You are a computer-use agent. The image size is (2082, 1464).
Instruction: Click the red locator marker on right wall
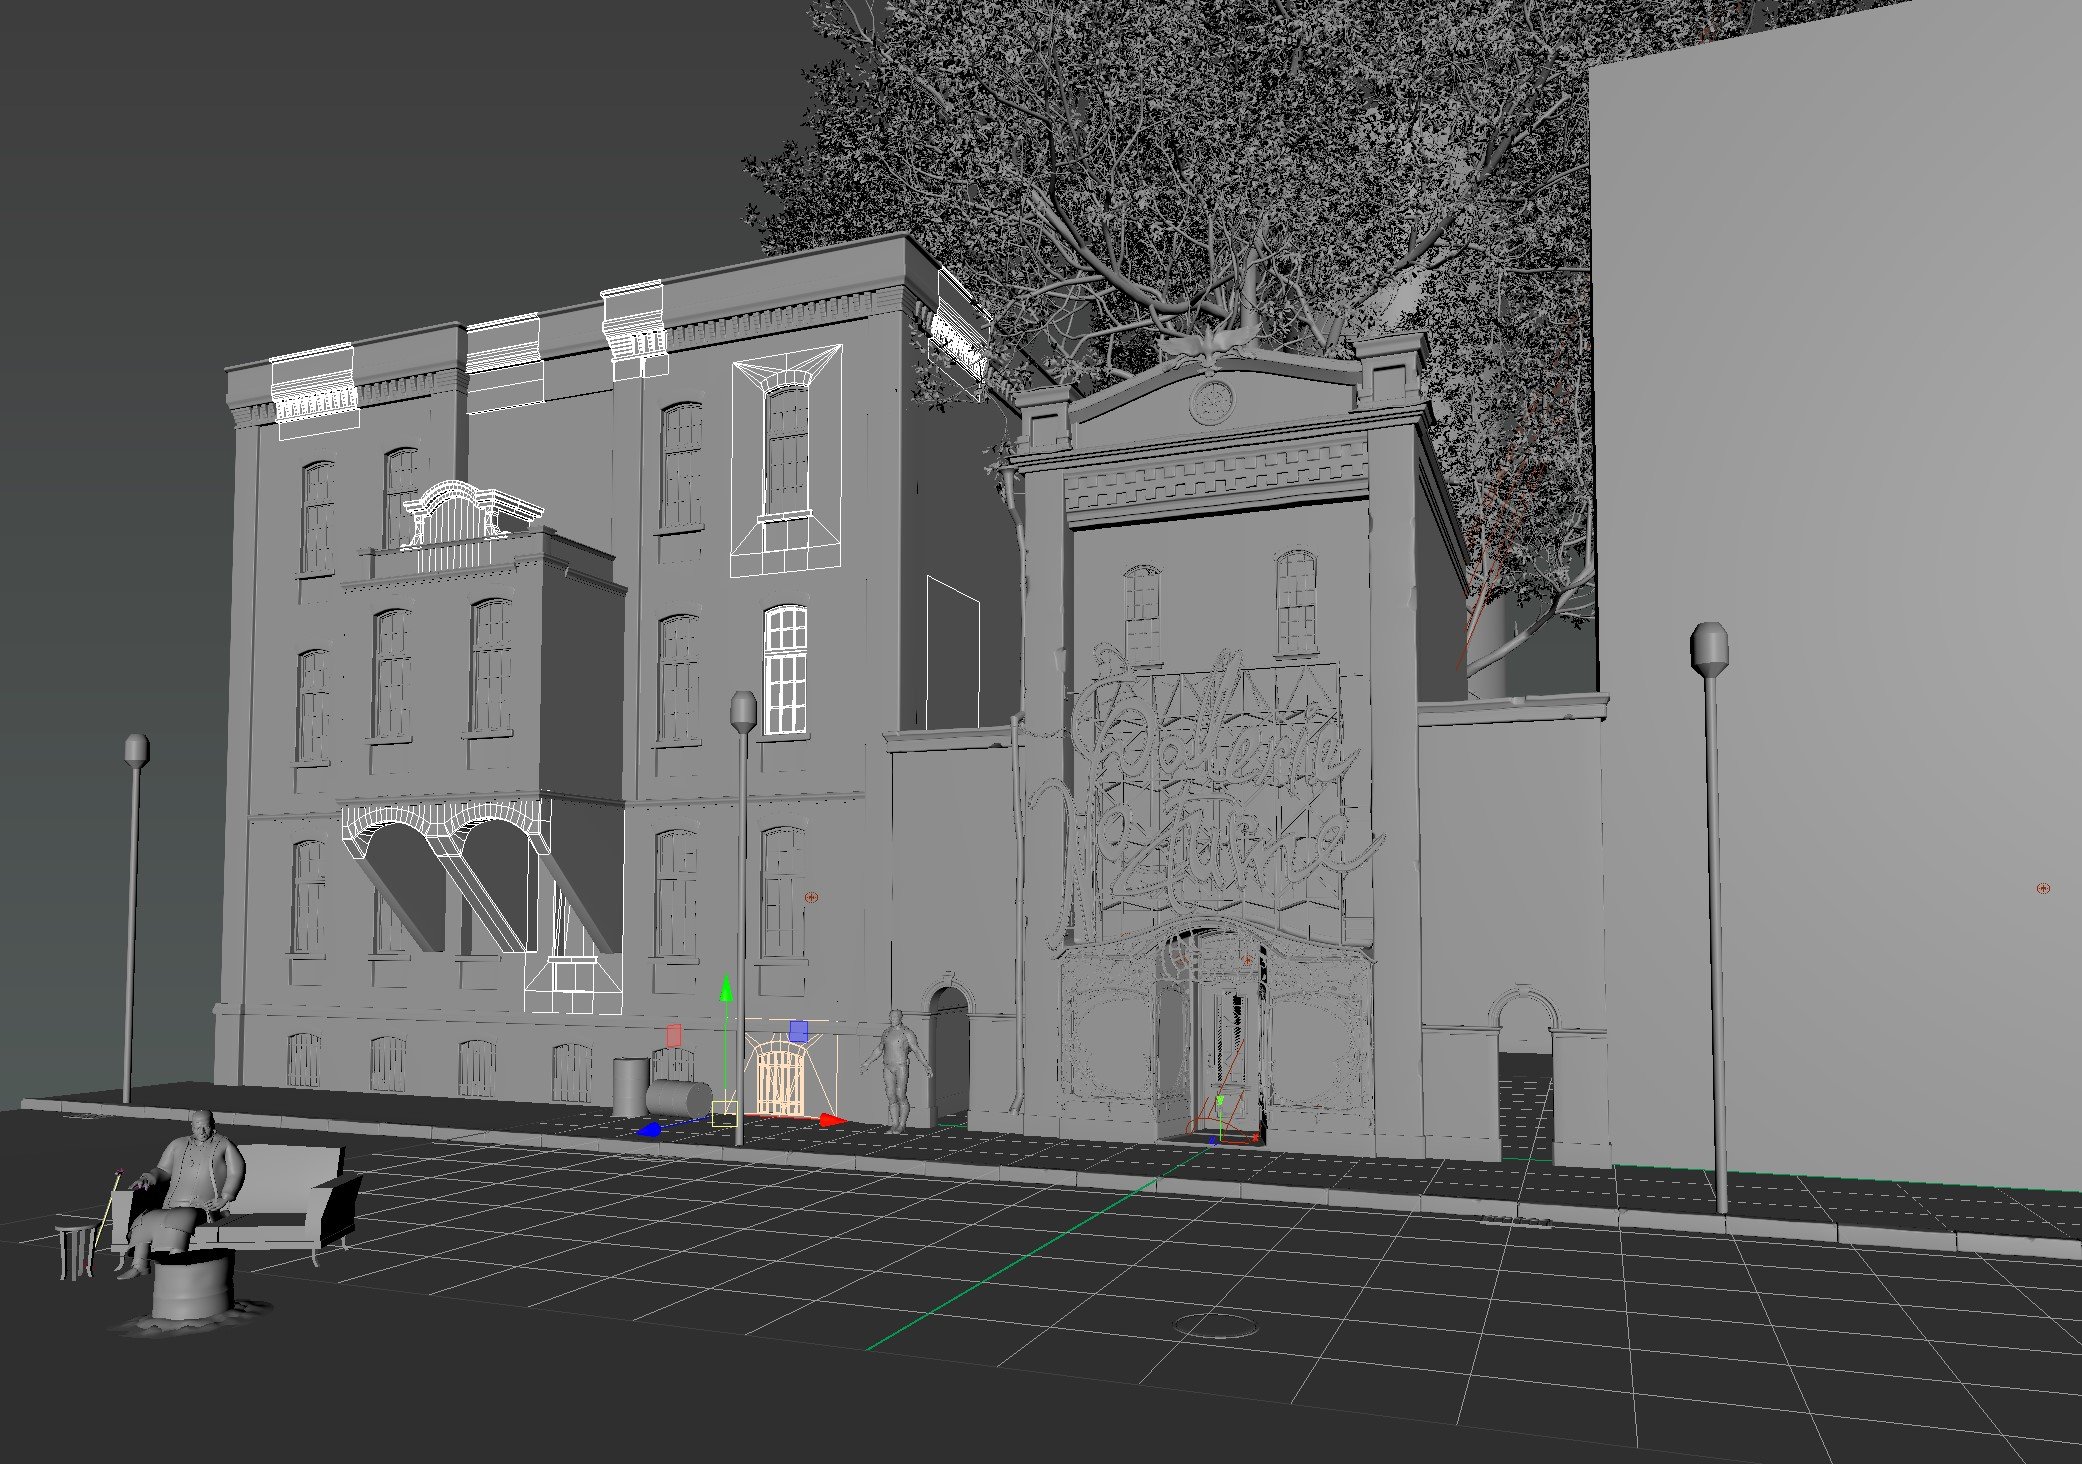click(x=2043, y=888)
